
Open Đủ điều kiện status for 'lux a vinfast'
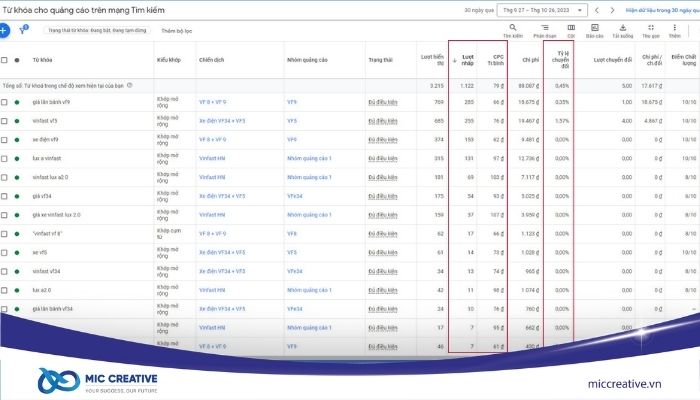coord(383,158)
